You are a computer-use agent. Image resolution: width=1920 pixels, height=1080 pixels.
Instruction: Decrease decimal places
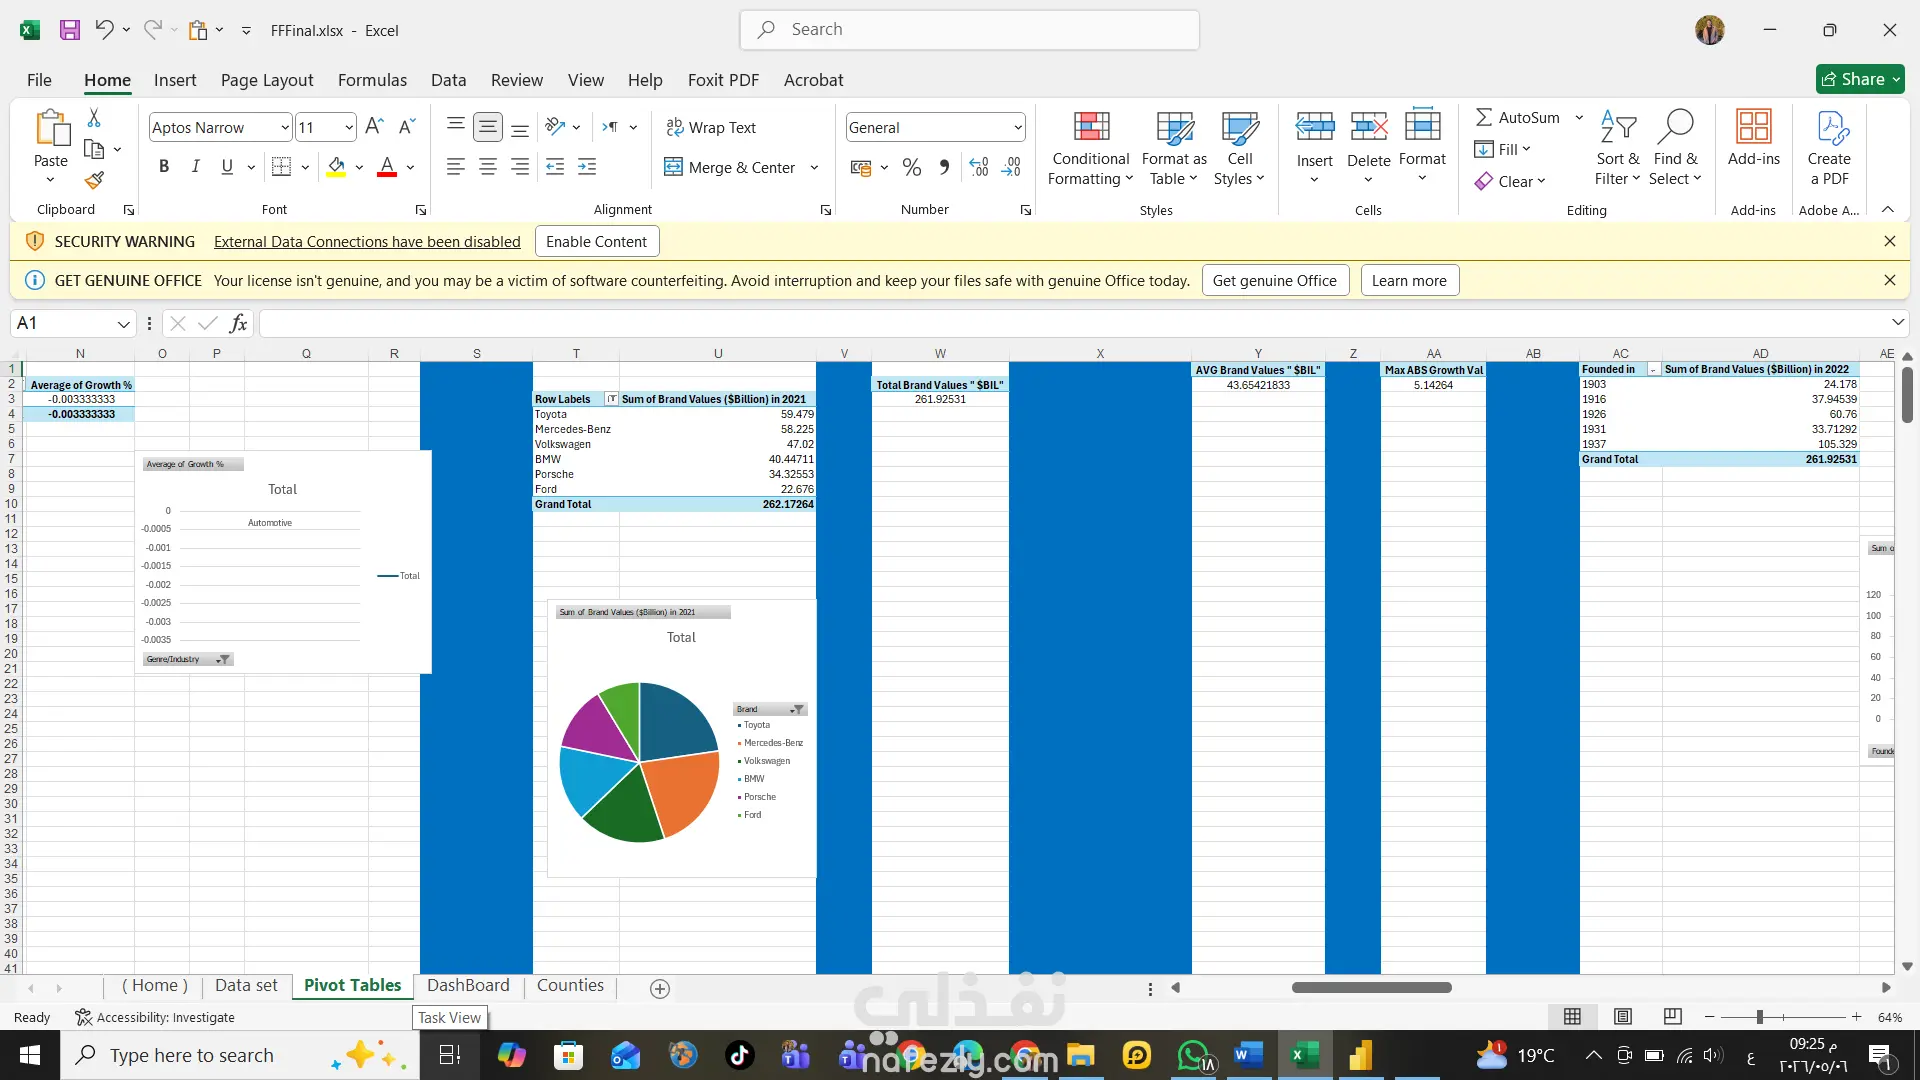1012,167
